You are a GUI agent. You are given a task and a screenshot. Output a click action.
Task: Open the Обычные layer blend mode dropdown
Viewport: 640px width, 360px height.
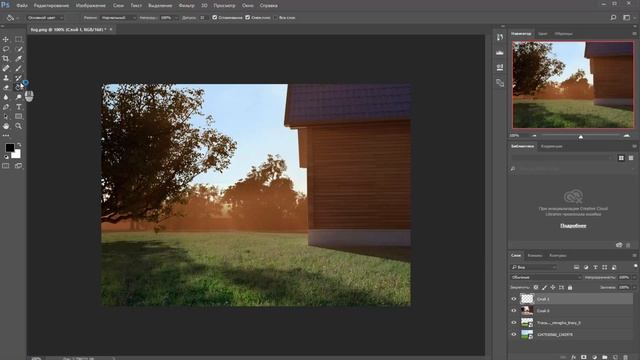pyautogui.click(x=546, y=277)
